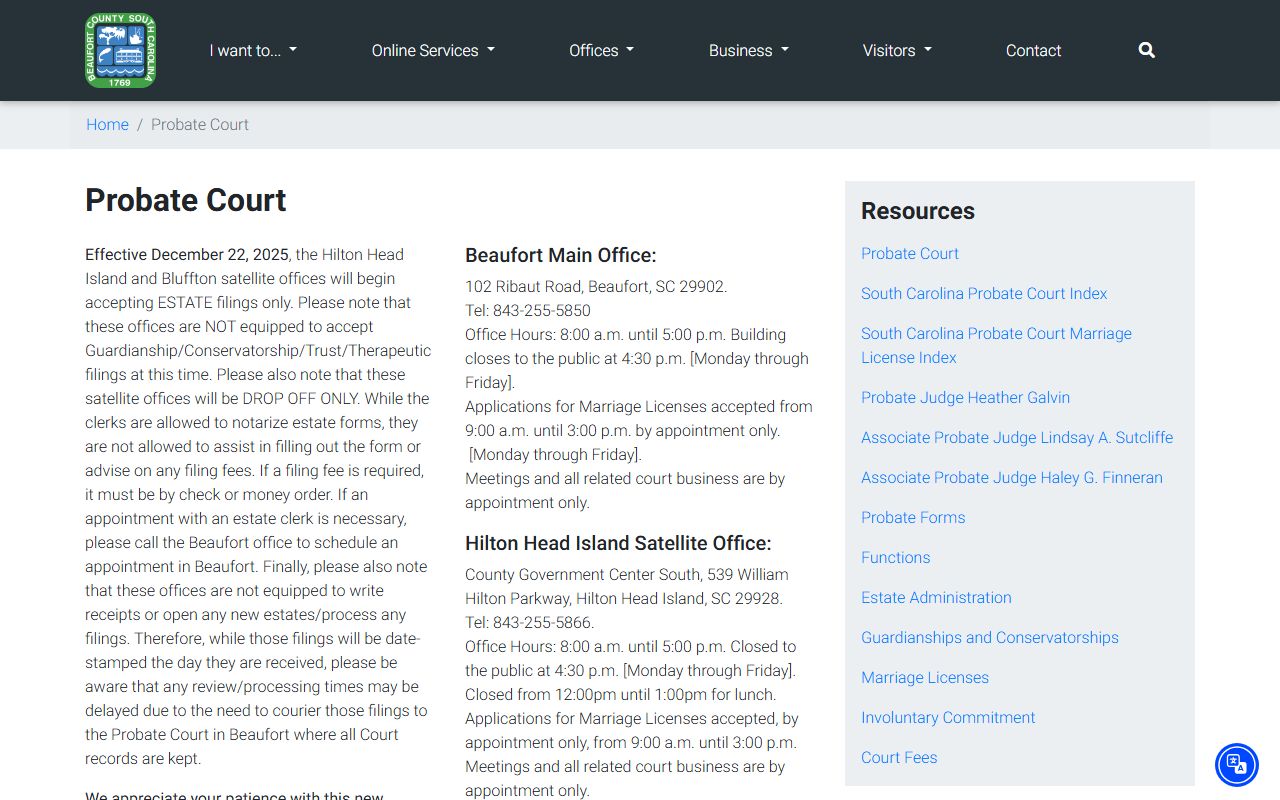Click the Home breadcrumb link
This screenshot has width=1280, height=800.
click(107, 124)
